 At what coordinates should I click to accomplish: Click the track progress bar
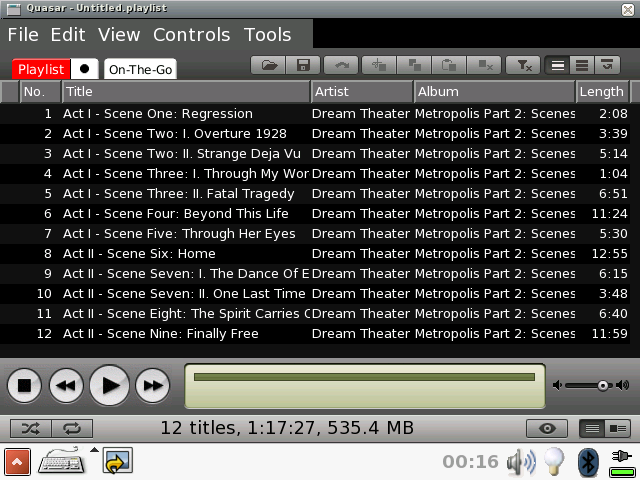coord(364,377)
